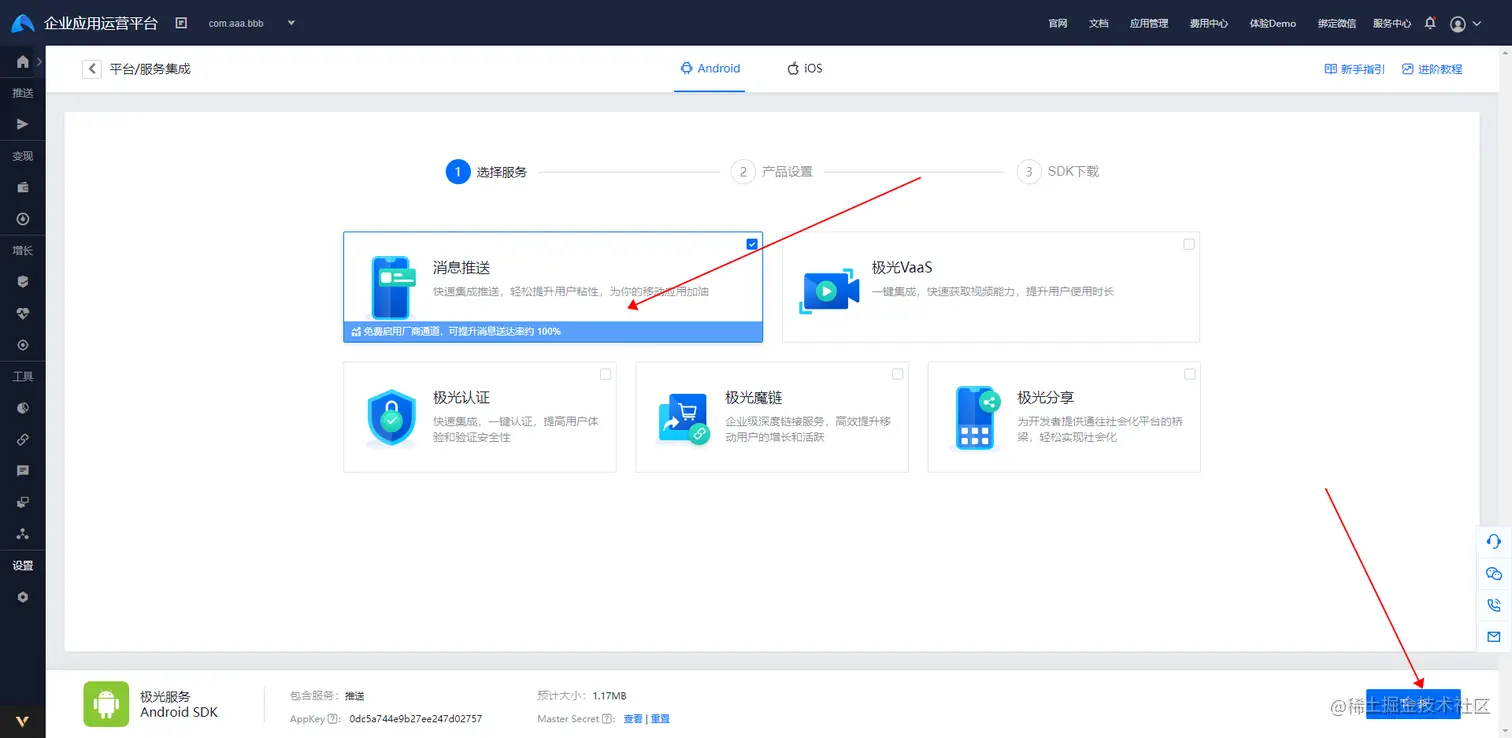Click the yellow V logo at sidebar bottom

click(x=22, y=721)
